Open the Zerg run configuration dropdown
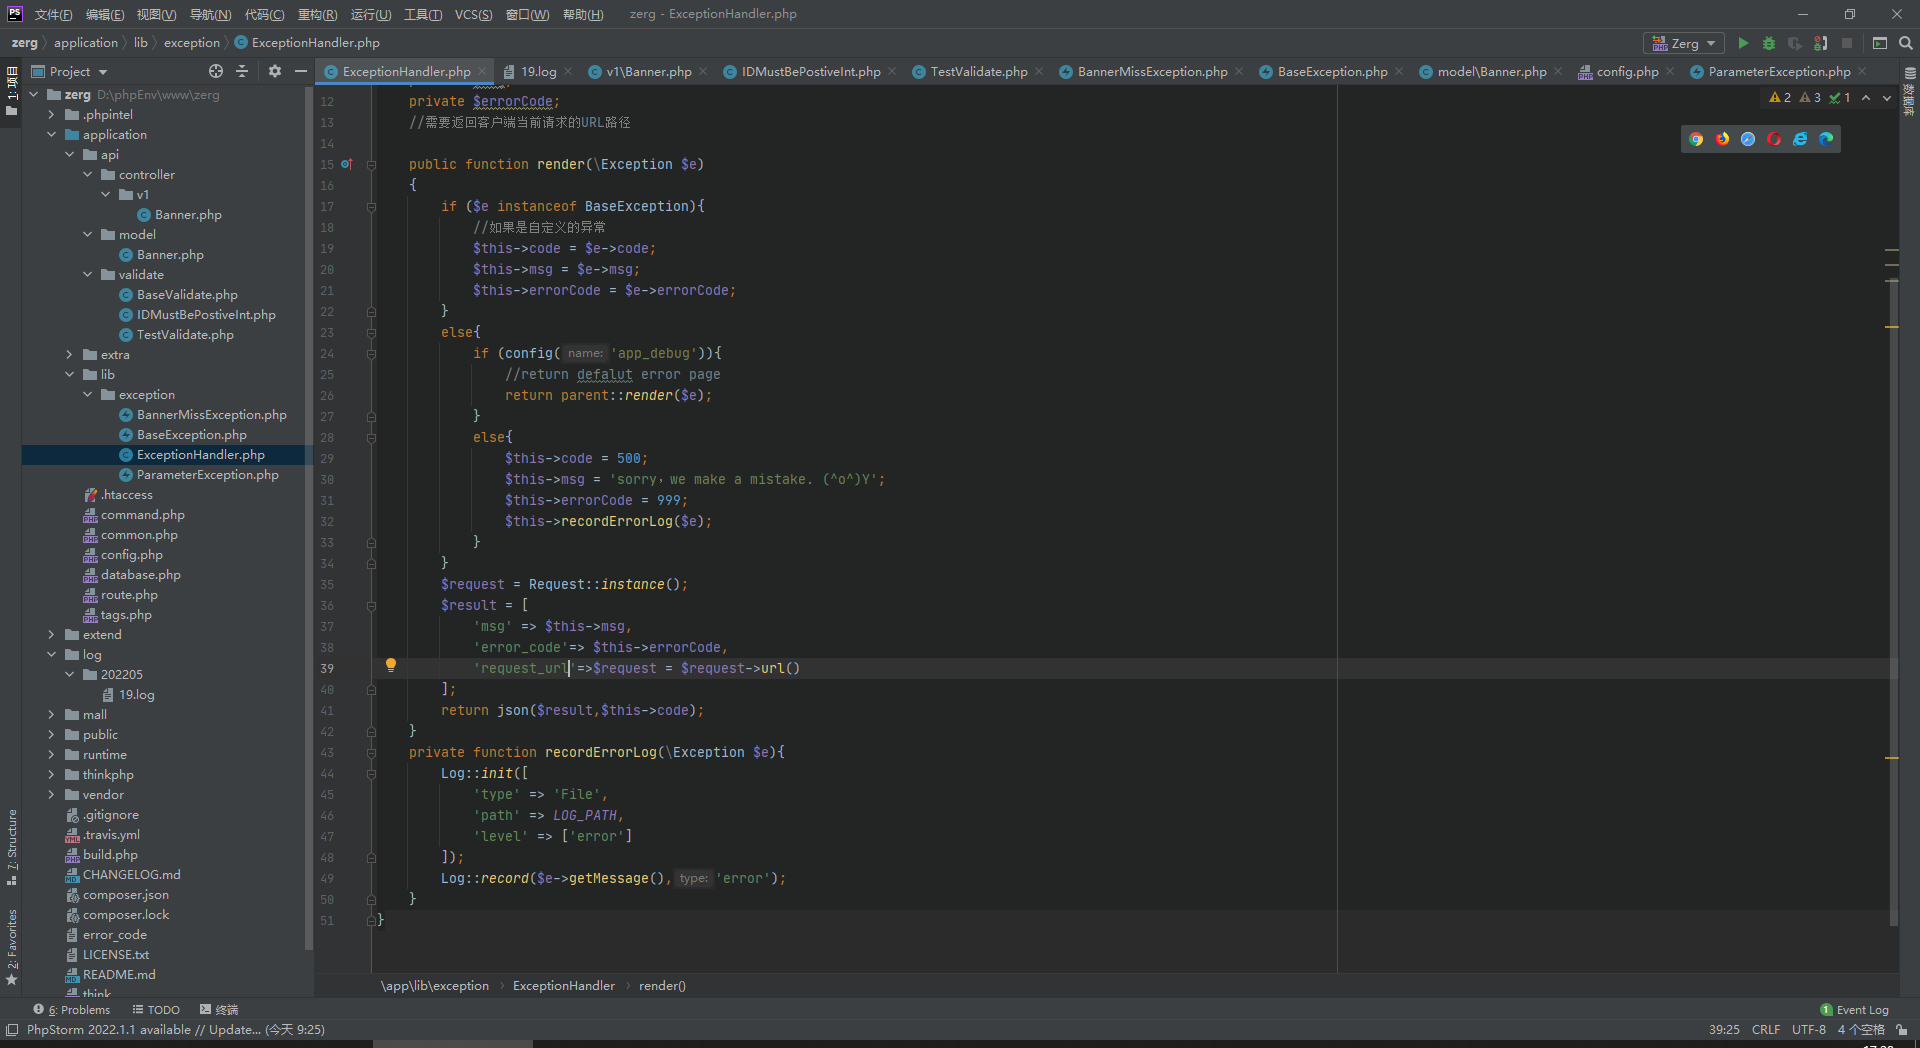The width and height of the screenshot is (1920, 1048). [x=1684, y=43]
